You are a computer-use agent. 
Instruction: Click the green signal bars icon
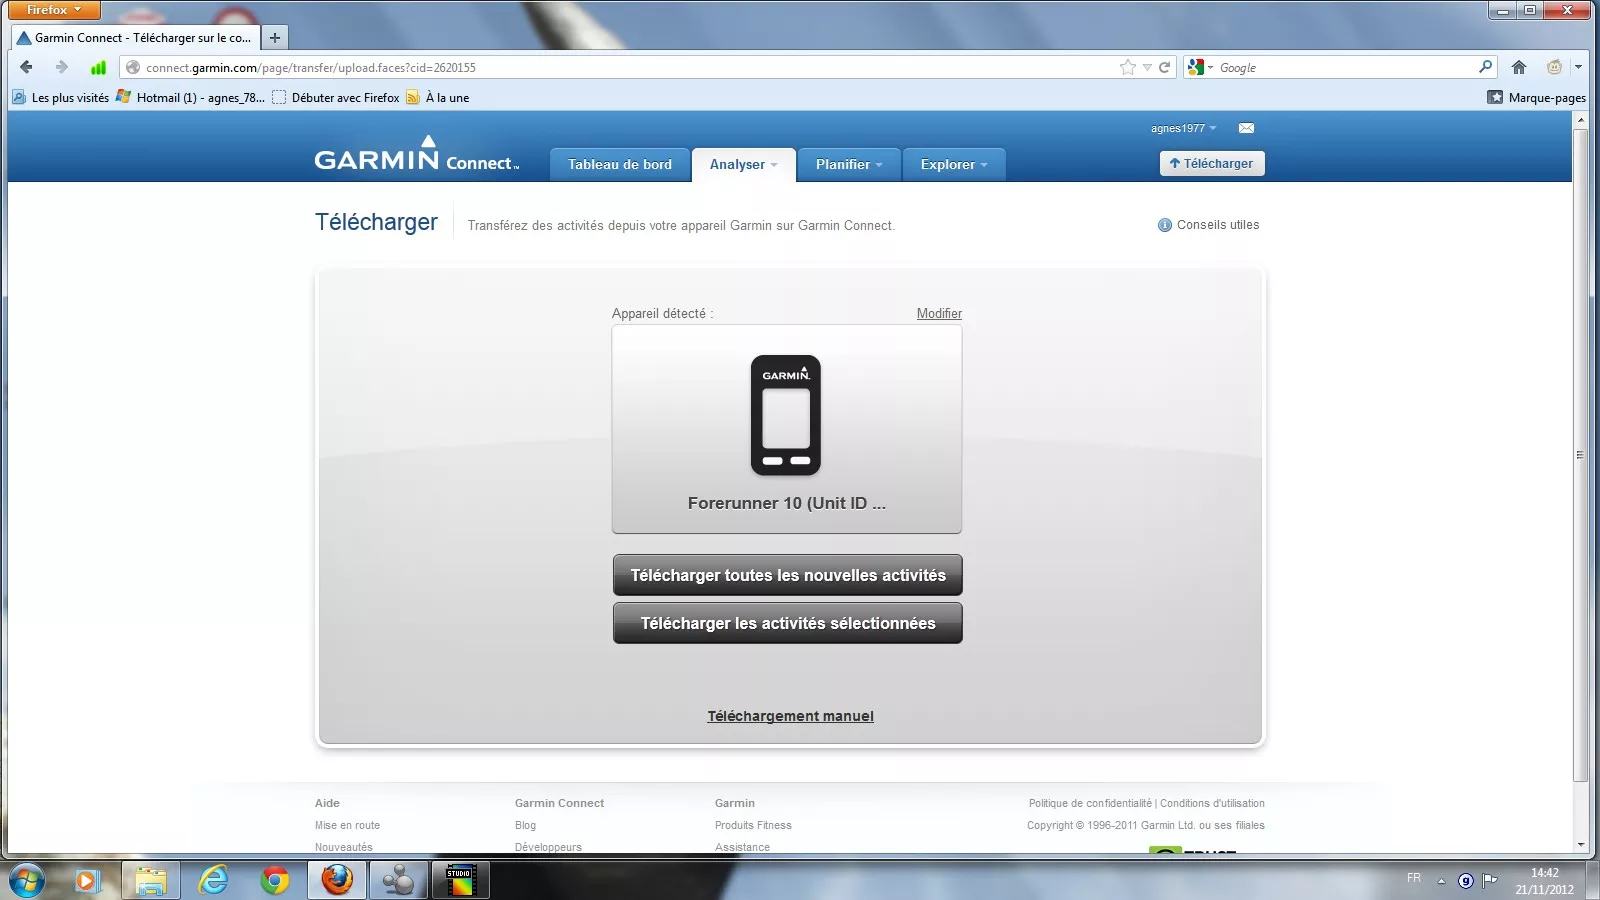98,68
